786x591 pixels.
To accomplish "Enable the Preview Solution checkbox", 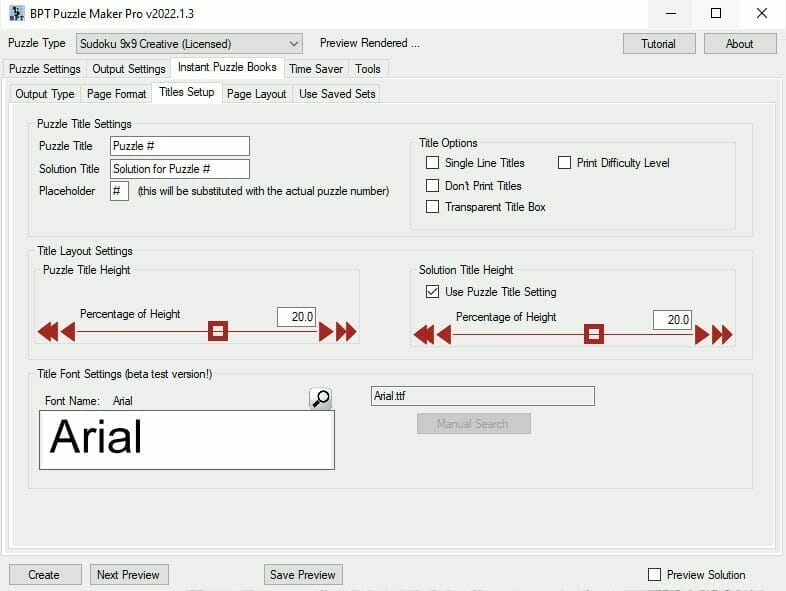I will pos(654,574).
